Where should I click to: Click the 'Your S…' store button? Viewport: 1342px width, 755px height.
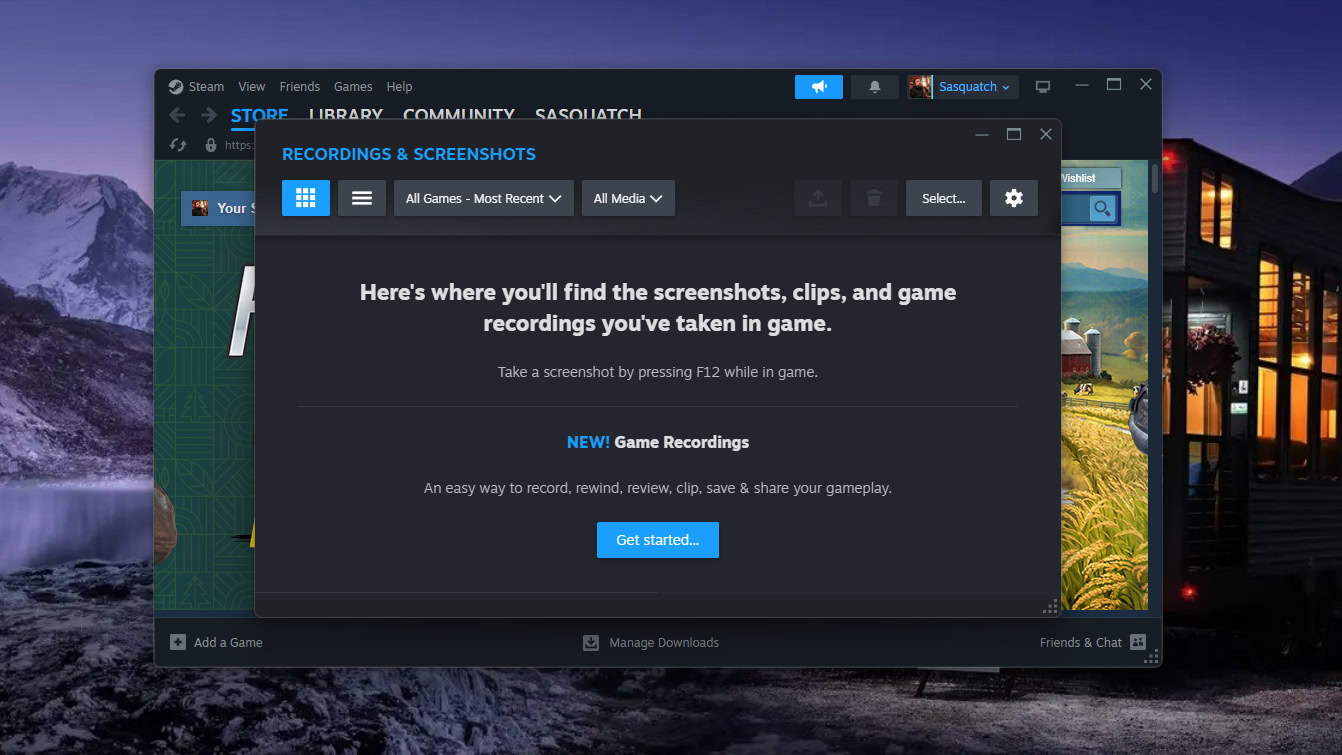click(x=219, y=208)
